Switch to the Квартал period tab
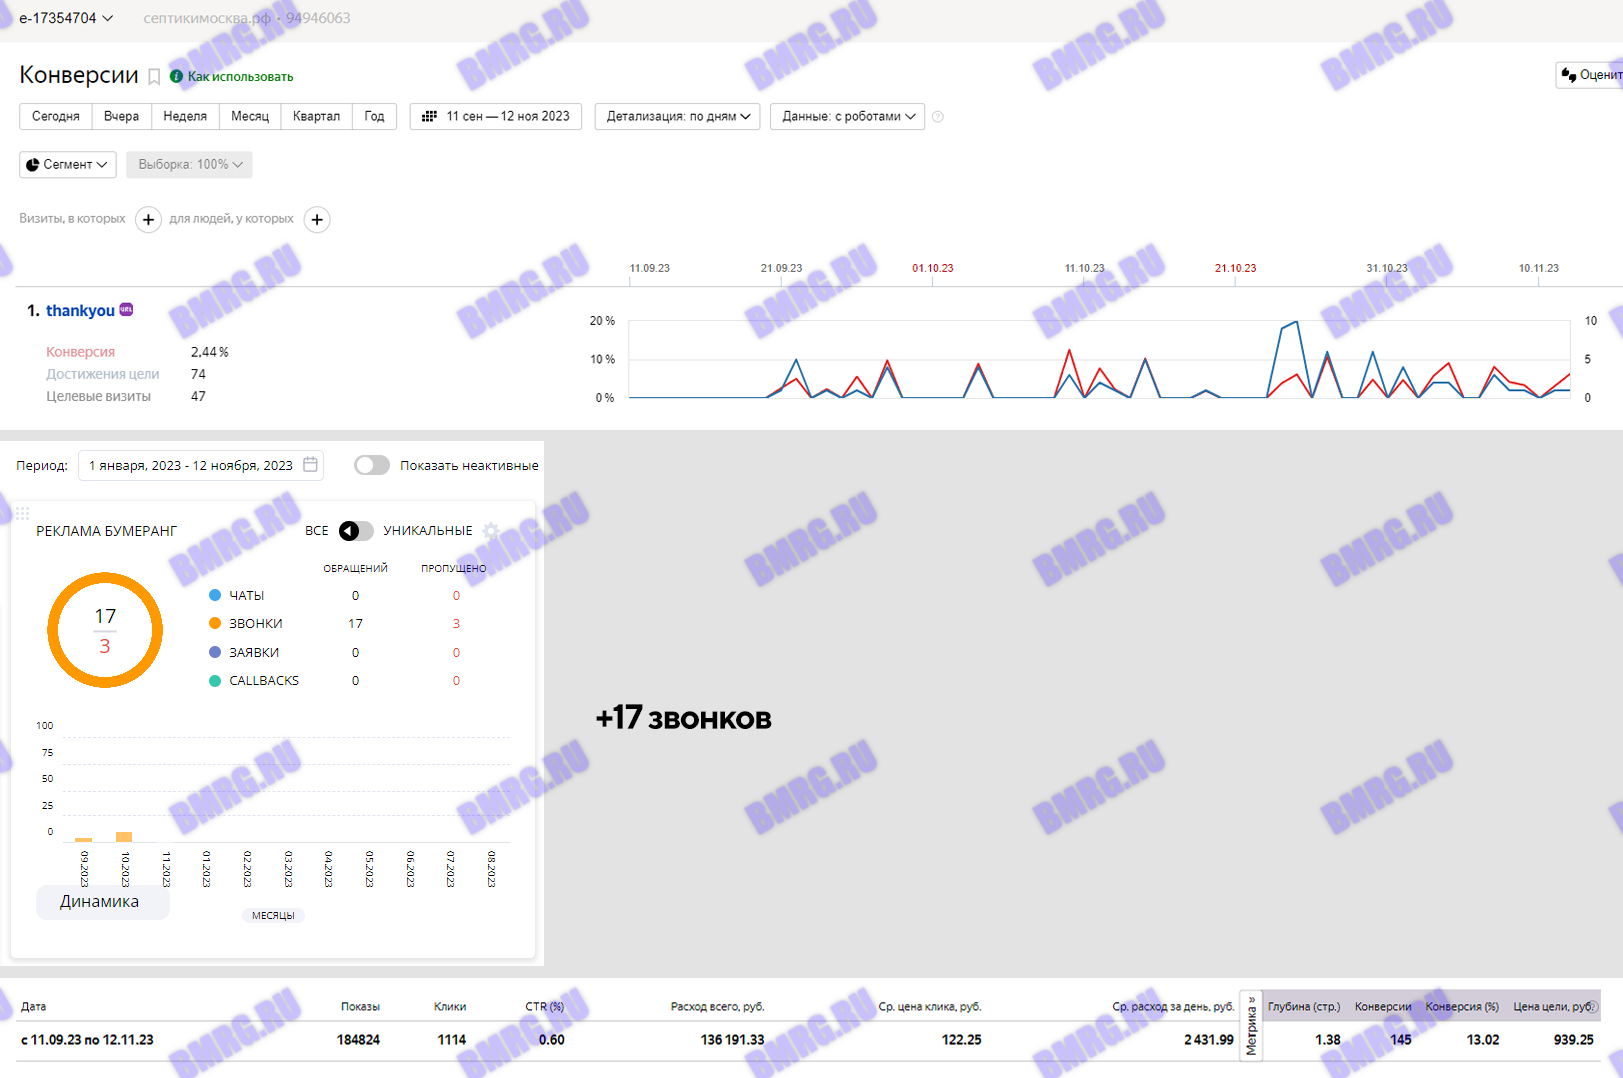 (x=316, y=117)
